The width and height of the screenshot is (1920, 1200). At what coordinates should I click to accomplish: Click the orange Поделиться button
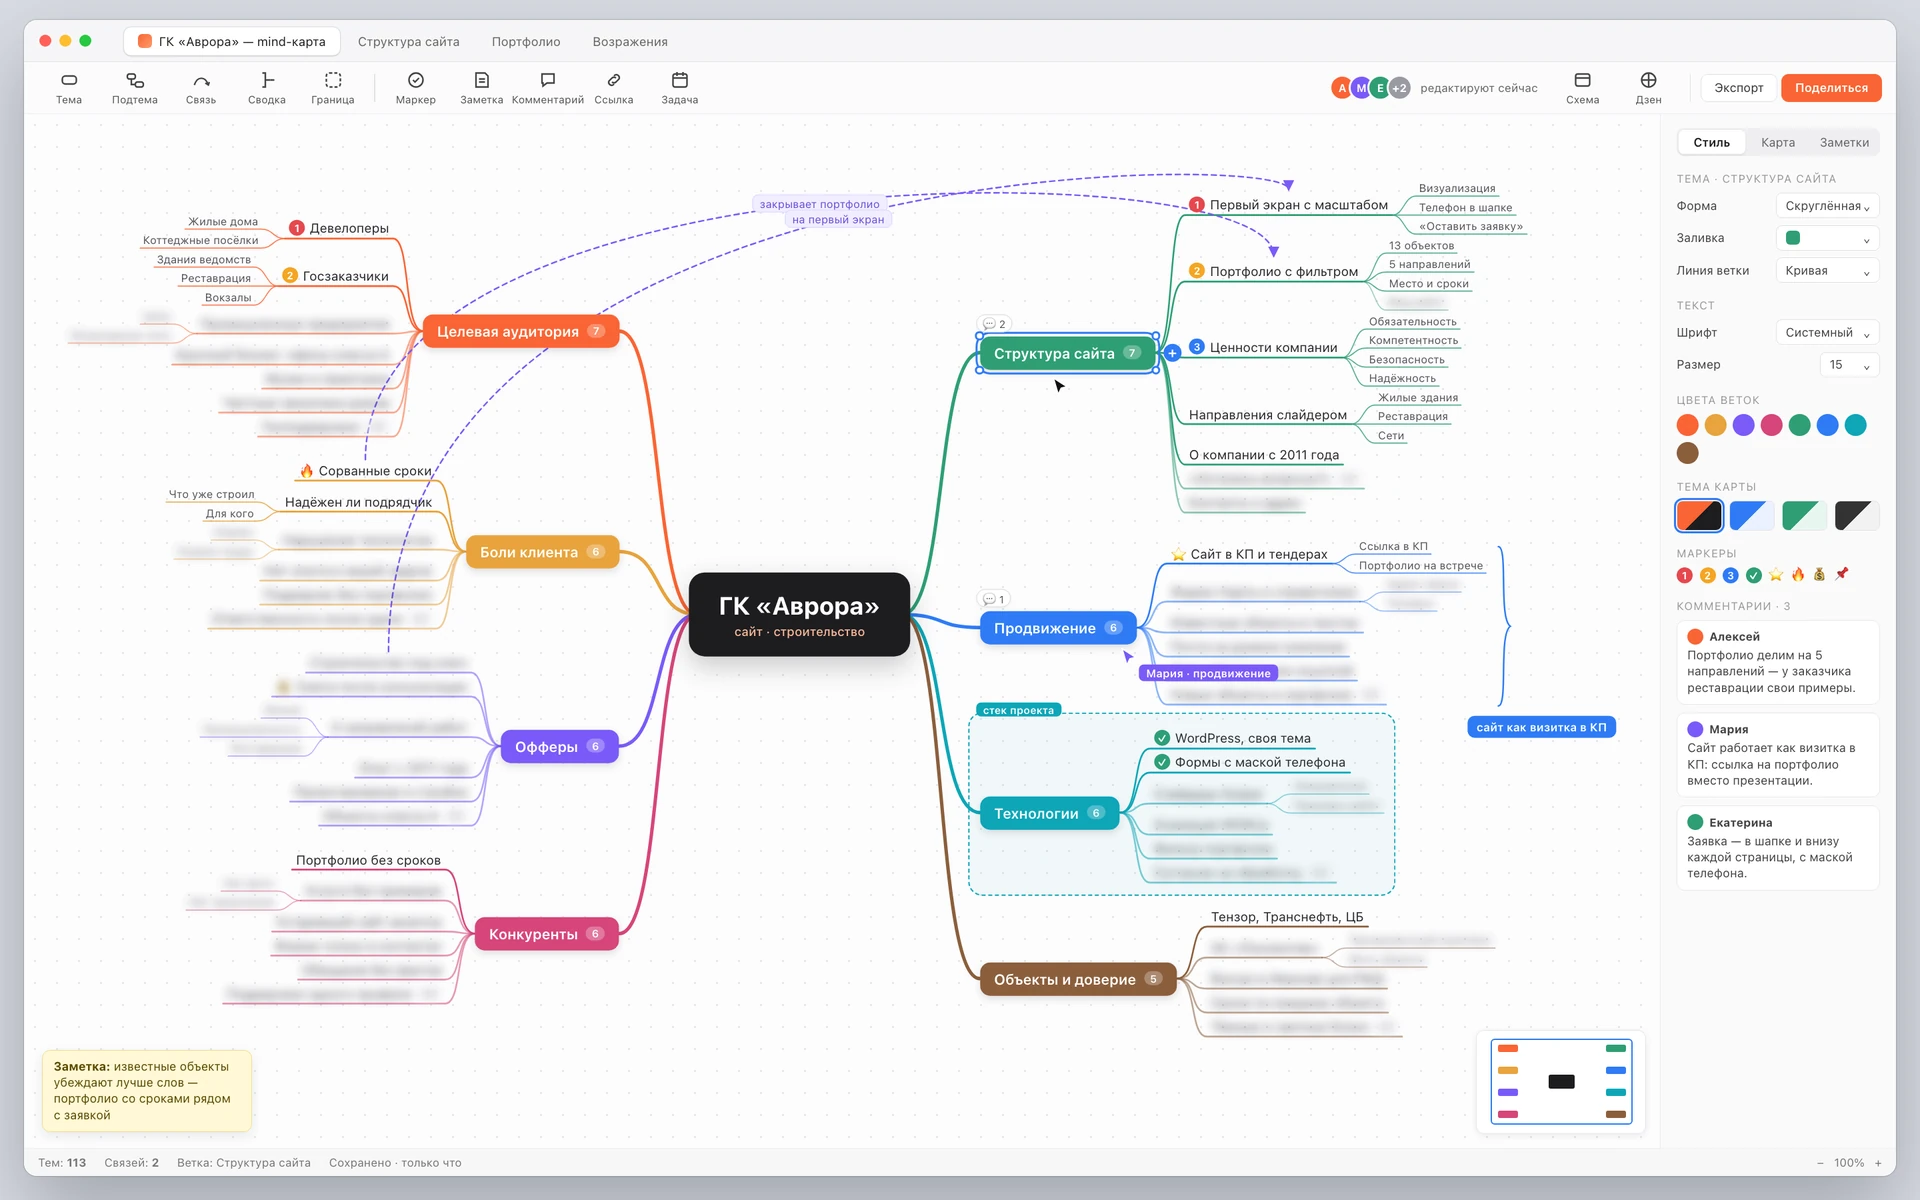coord(1831,88)
